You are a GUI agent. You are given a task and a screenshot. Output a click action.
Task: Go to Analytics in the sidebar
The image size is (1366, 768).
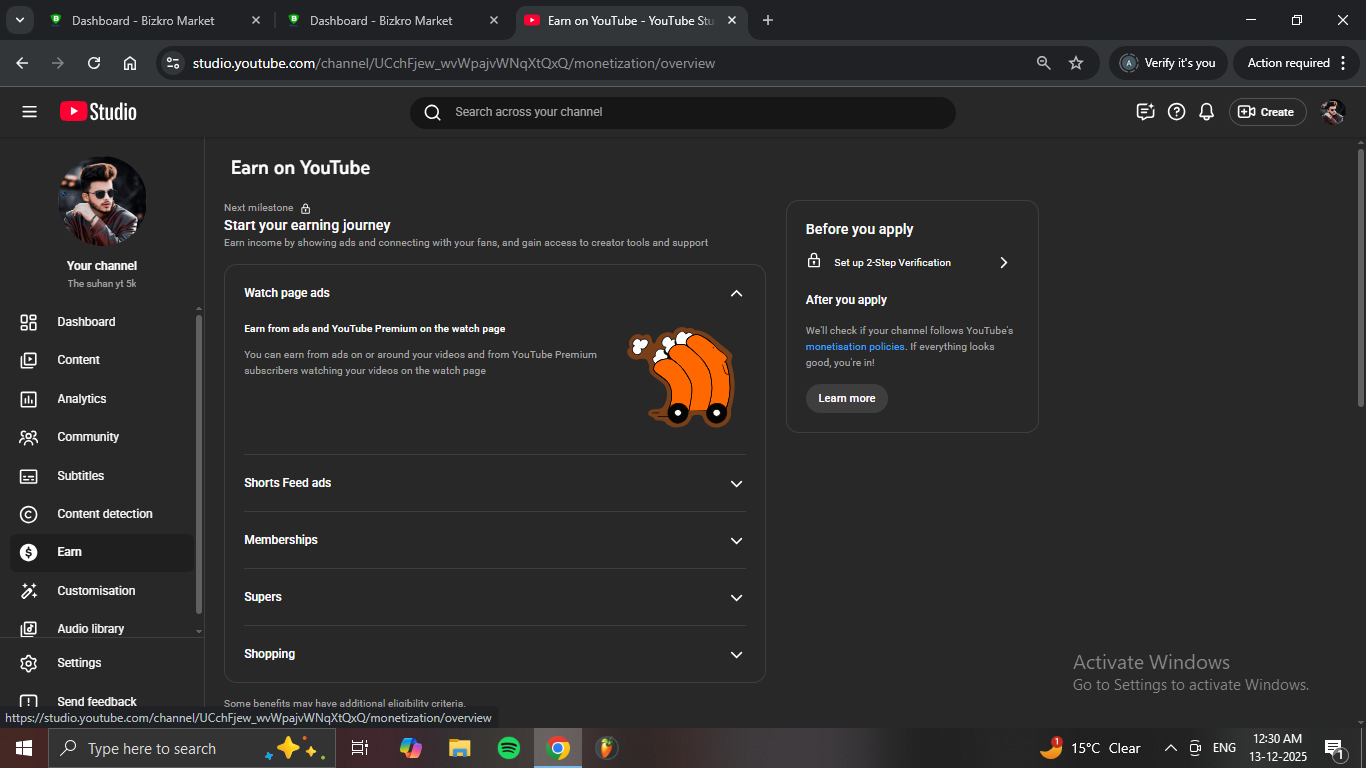[82, 399]
